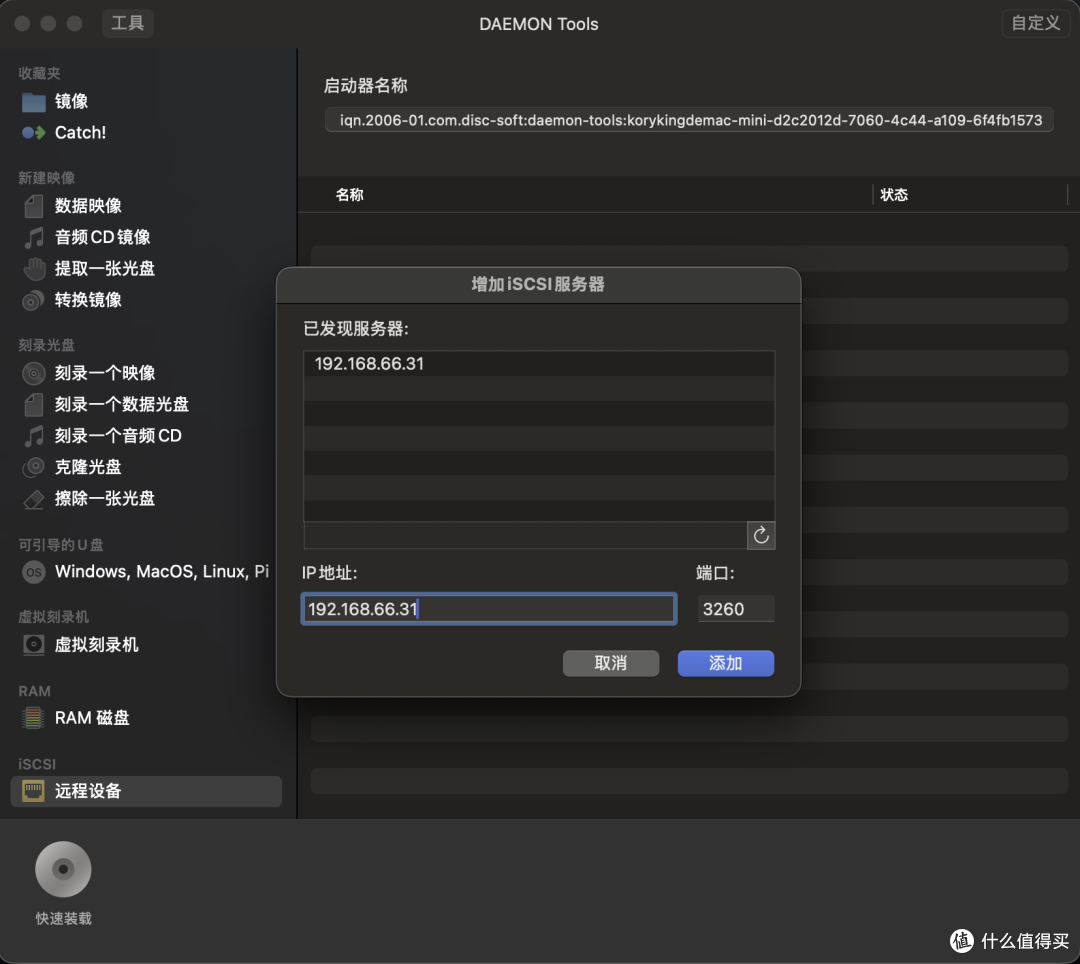Open 数据映像 label in sidebar
Image resolution: width=1080 pixels, height=964 pixels.
88,206
